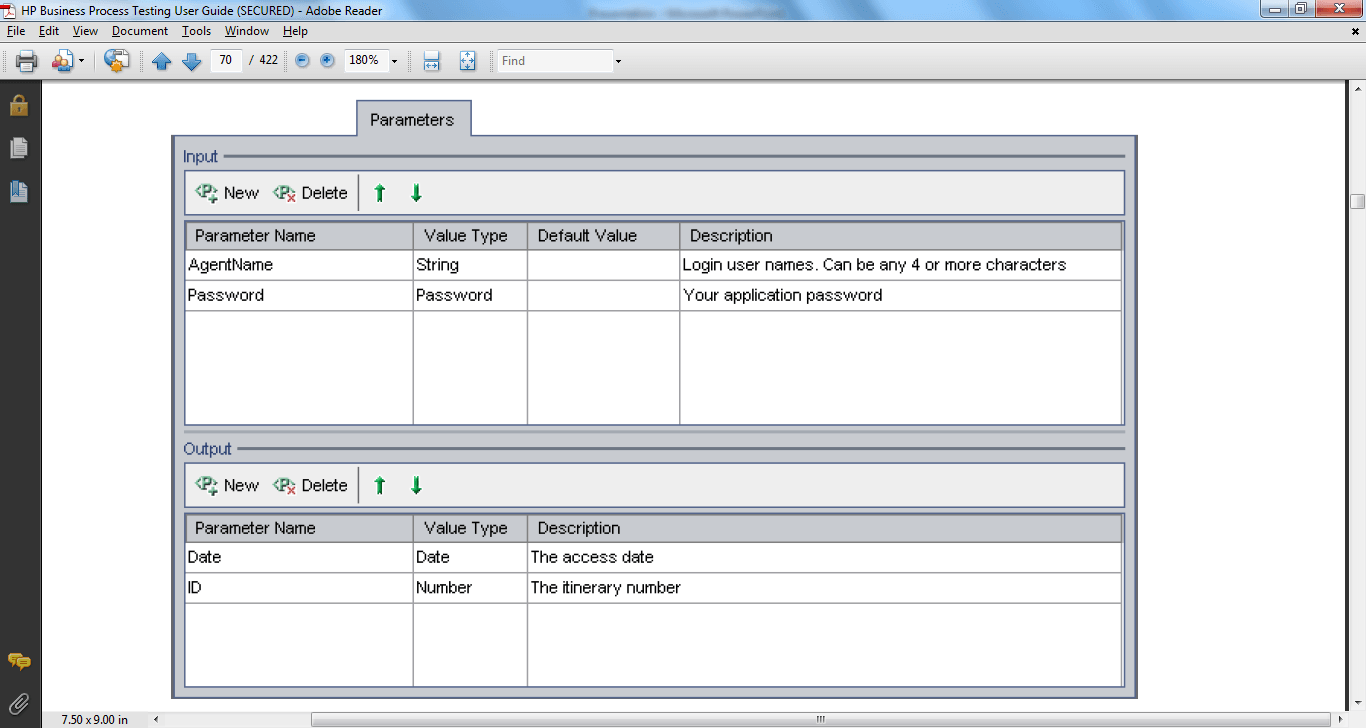Expand the Find options dropdown arrow
The height and width of the screenshot is (728, 1366).
click(x=618, y=61)
